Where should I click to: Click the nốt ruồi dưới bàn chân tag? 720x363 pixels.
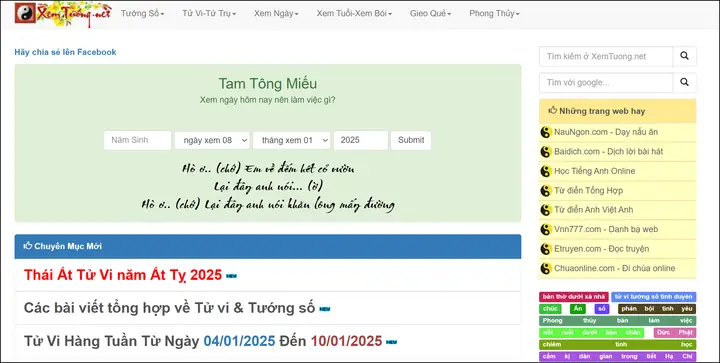[591, 333]
